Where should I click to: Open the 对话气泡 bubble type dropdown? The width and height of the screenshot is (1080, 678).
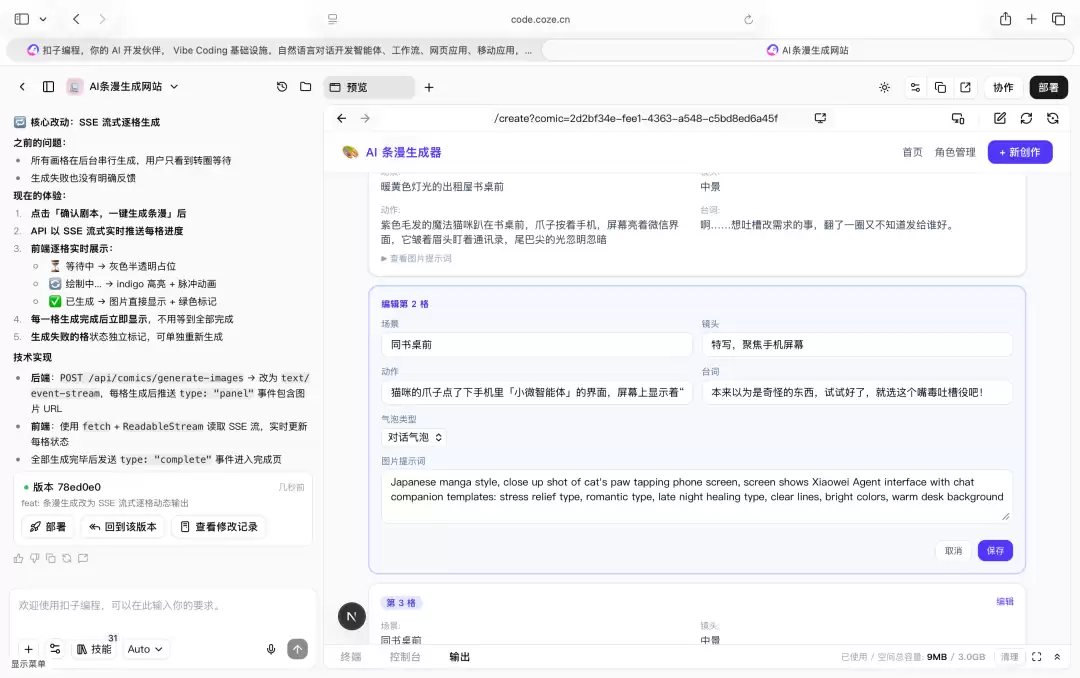415,437
